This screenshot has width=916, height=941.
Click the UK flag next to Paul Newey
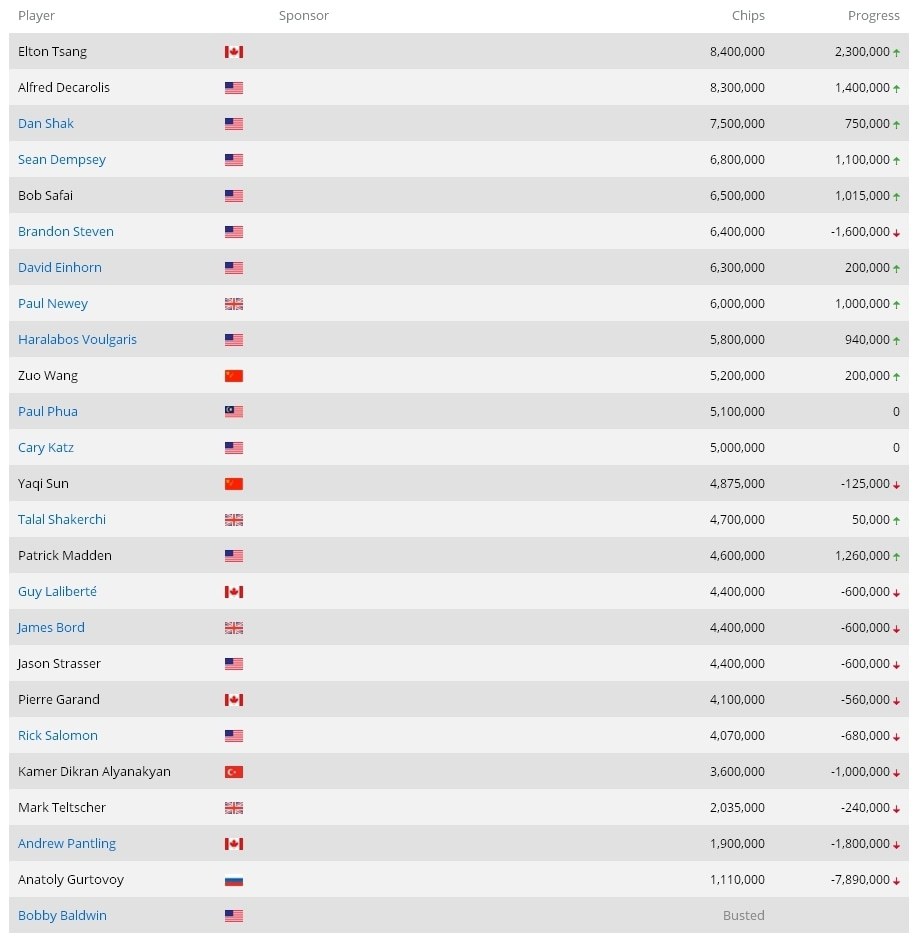pos(234,304)
